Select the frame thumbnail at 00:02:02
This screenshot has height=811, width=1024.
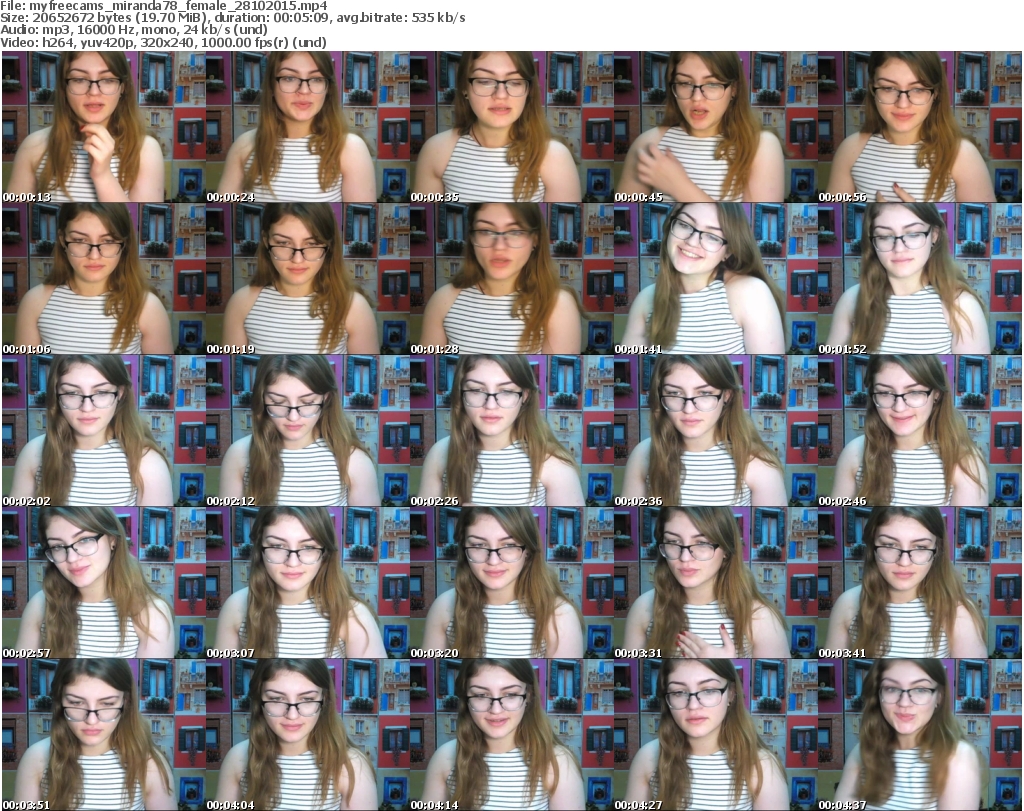click(104, 431)
